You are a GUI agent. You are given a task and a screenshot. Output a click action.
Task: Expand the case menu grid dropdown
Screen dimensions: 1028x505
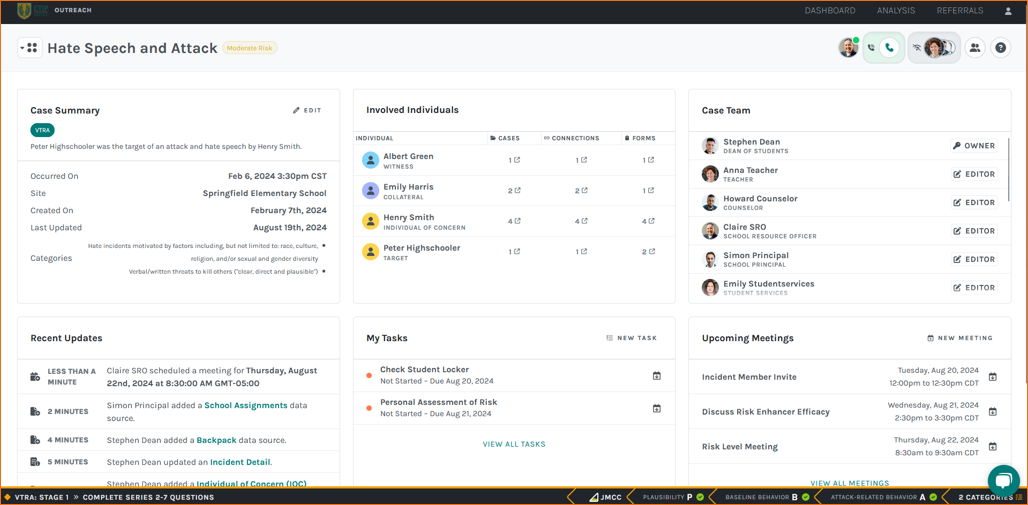[29, 48]
